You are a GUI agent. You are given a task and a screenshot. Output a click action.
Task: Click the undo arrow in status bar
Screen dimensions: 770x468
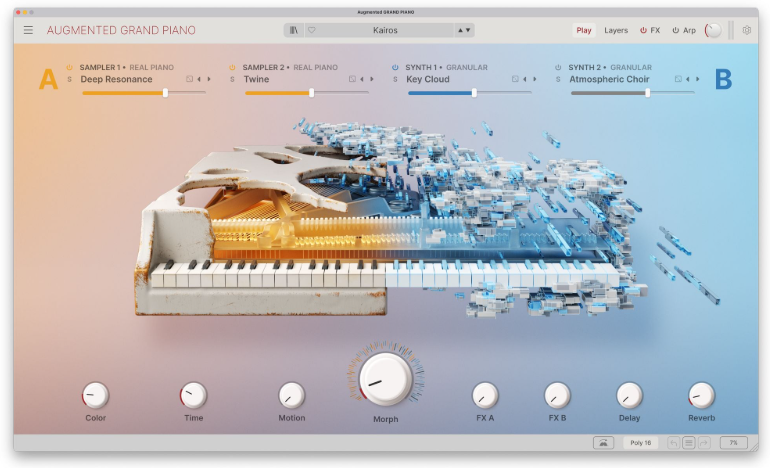pos(674,443)
